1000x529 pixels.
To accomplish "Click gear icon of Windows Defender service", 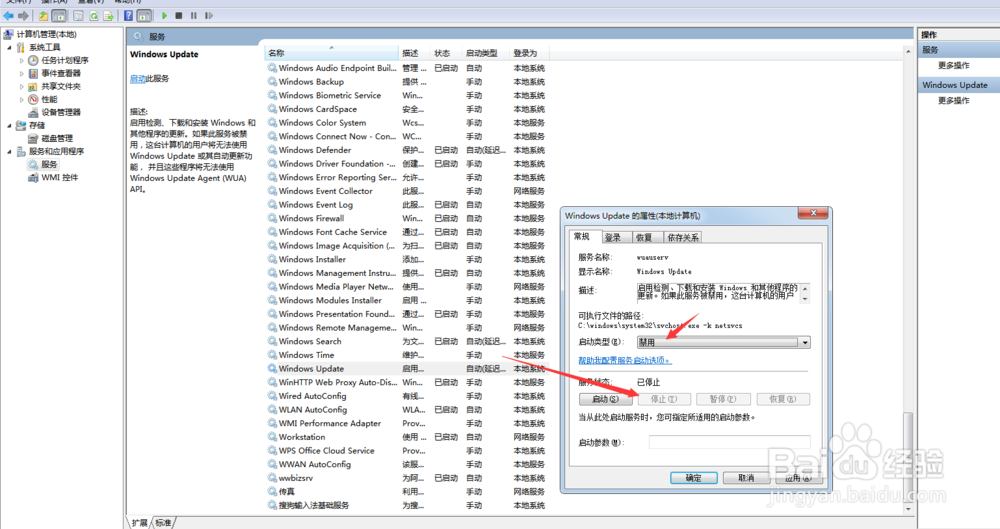I will click(x=272, y=150).
